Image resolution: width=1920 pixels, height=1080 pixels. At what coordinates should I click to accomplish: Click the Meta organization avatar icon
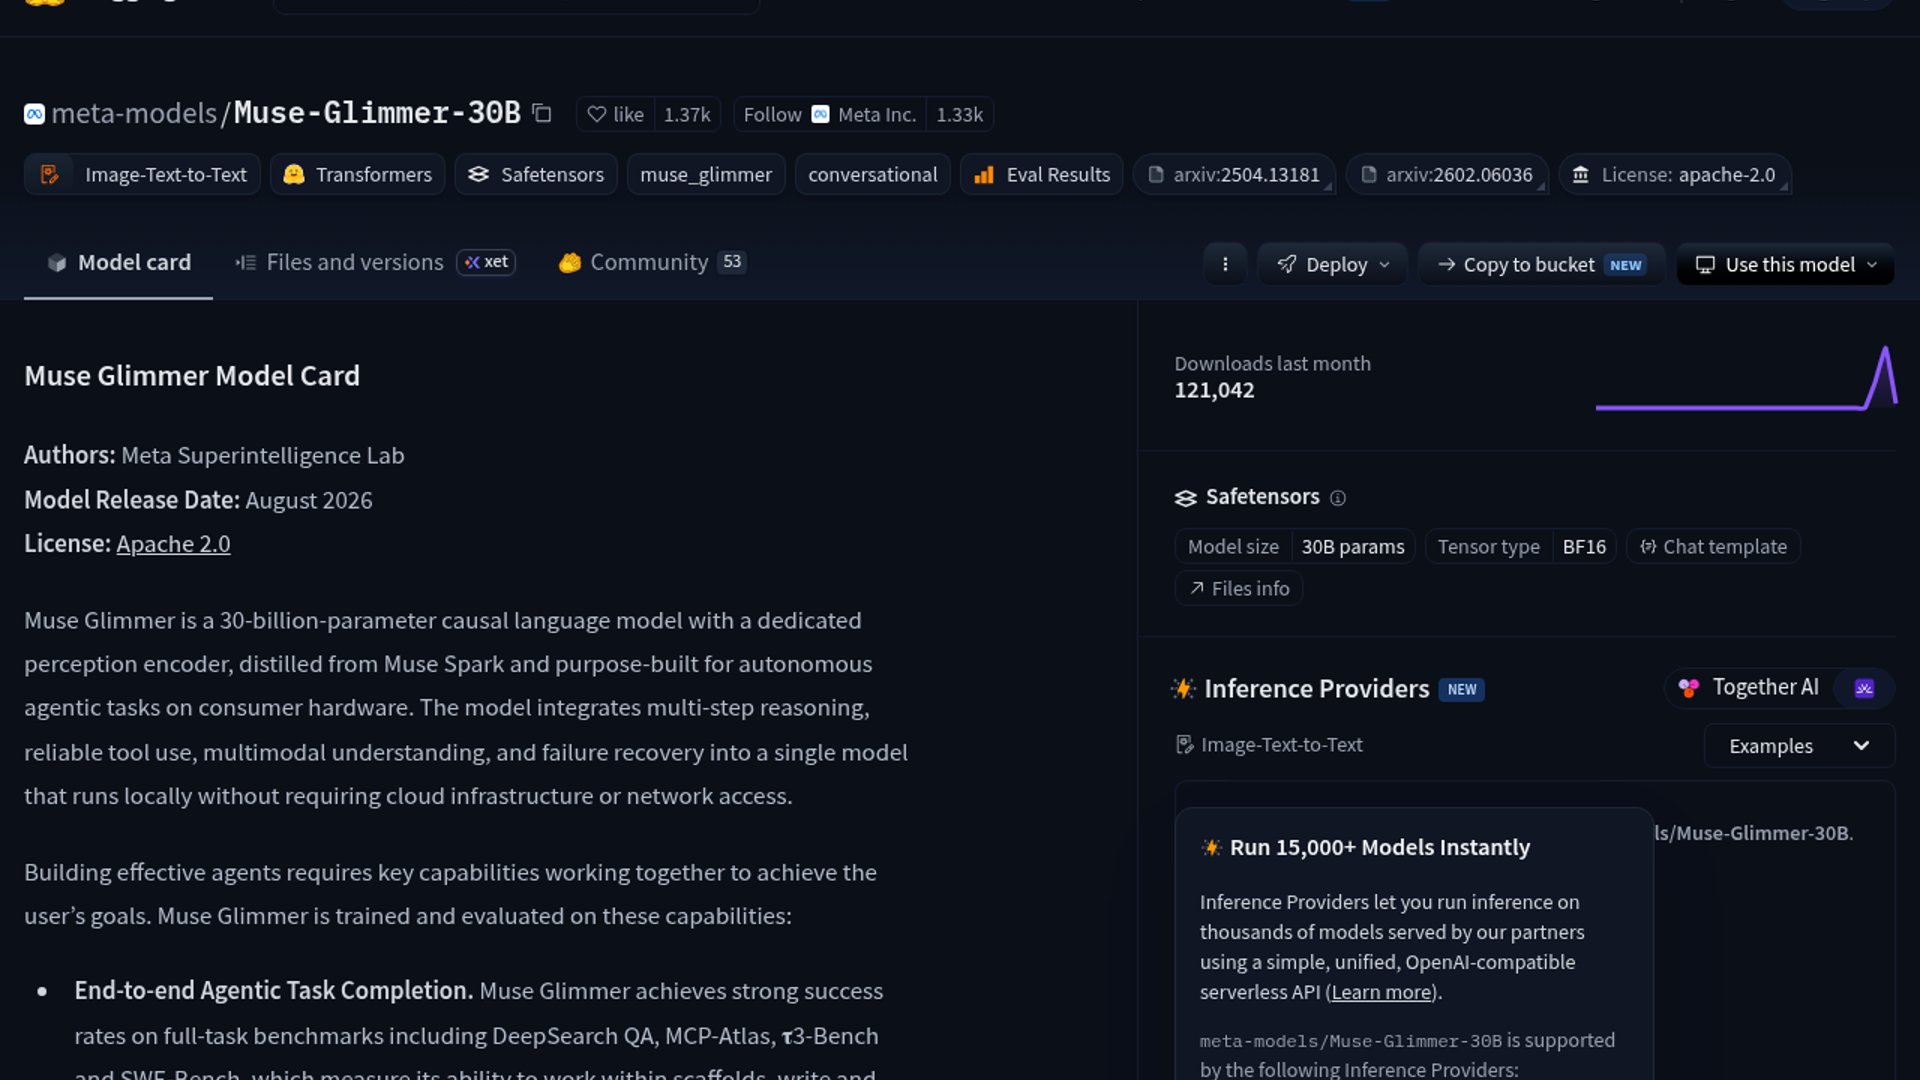(x=34, y=114)
